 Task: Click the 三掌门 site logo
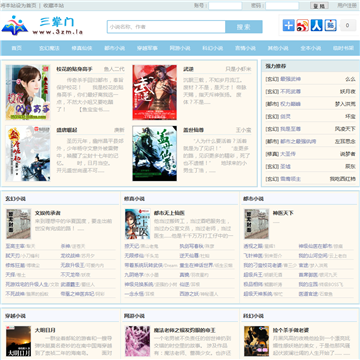tap(42, 25)
